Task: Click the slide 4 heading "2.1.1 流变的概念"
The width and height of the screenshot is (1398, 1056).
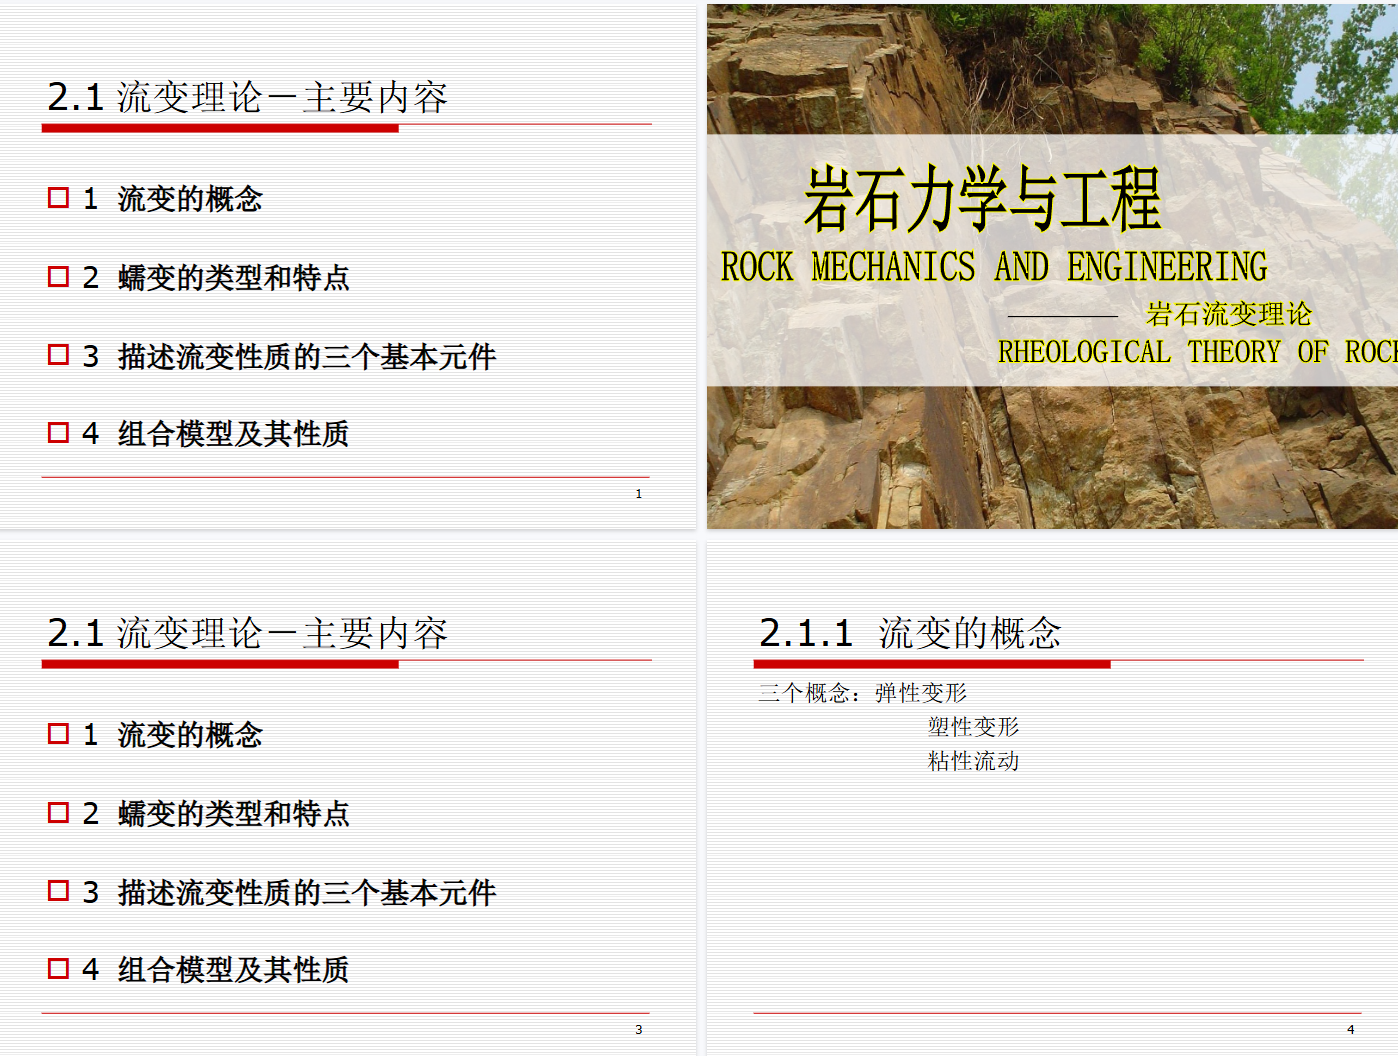Action: pos(909,633)
